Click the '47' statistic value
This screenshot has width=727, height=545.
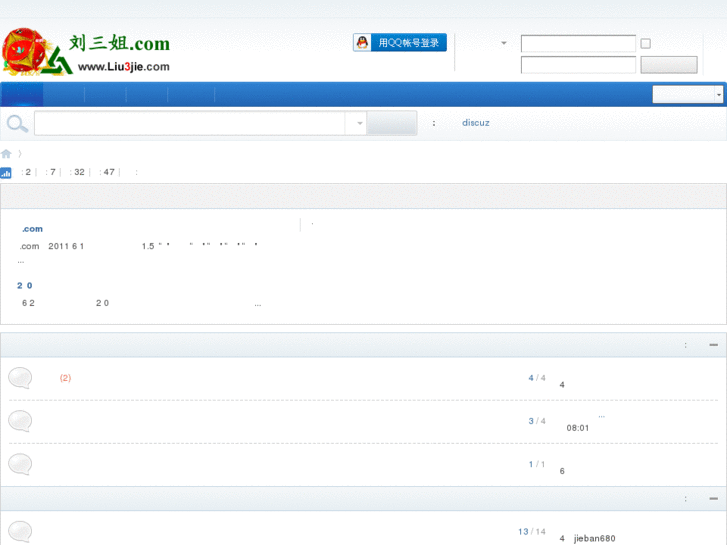(109, 172)
